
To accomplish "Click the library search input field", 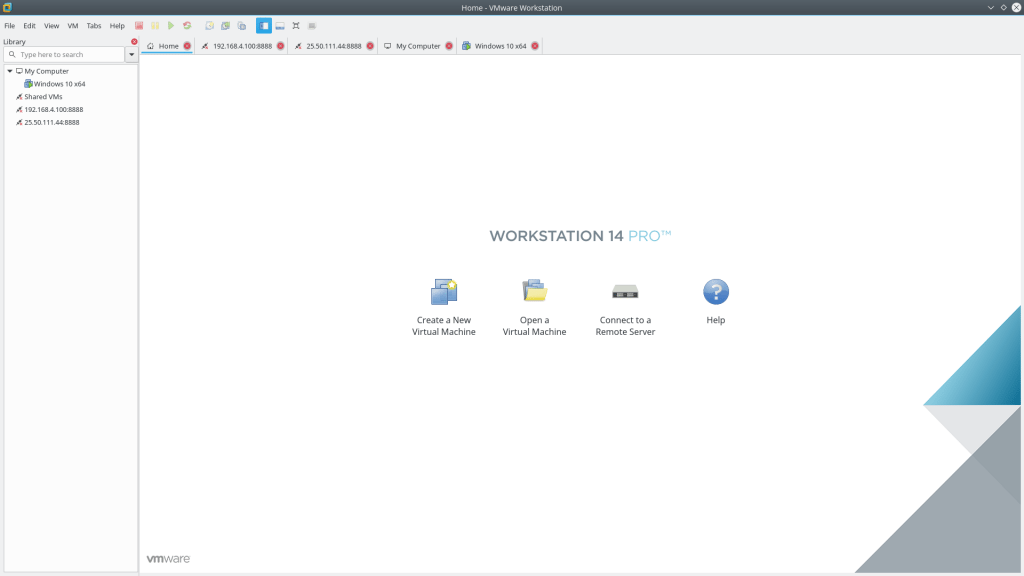I will coord(64,55).
